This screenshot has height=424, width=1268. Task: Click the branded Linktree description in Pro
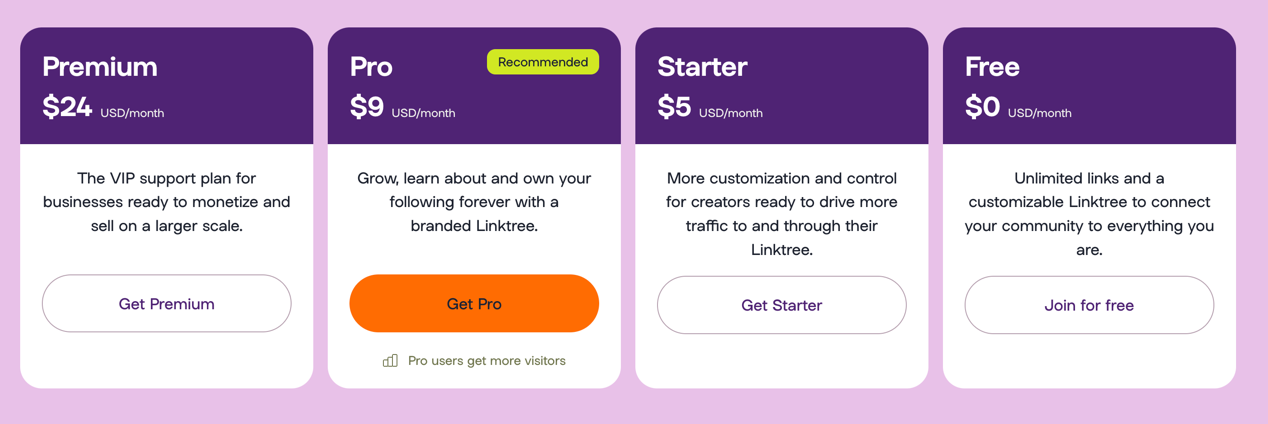[474, 202]
